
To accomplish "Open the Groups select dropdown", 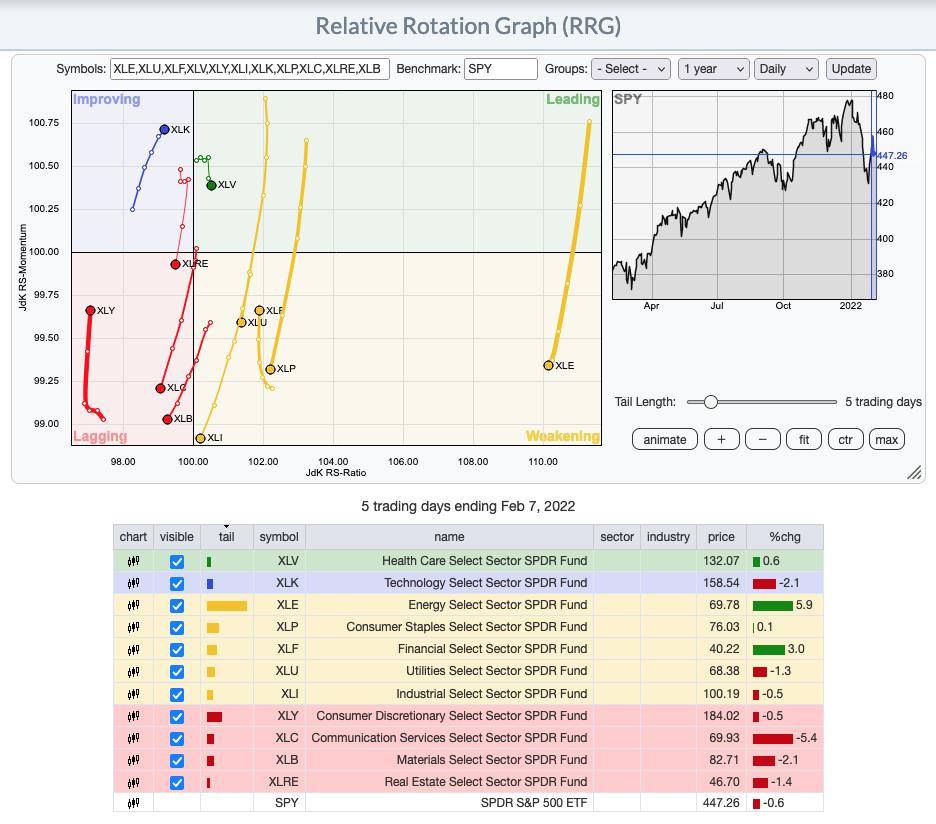I will (631, 69).
